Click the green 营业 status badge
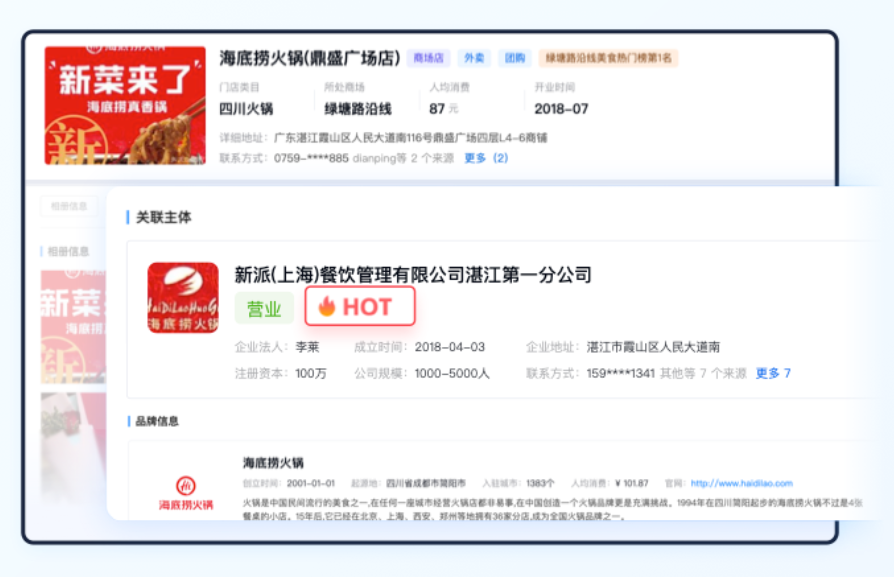 pyautogui.click(x=264, y=309)
